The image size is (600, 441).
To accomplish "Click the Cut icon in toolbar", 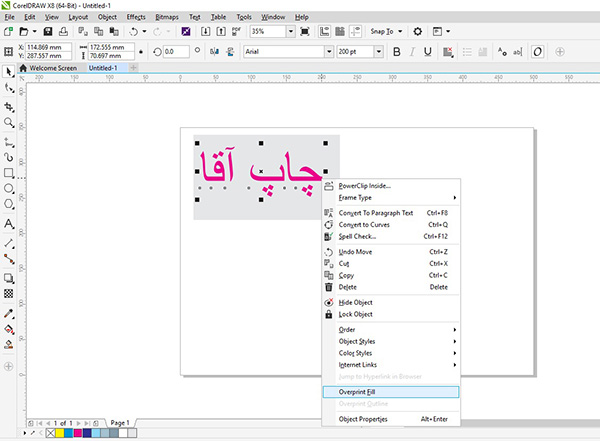I will [83, 31].
